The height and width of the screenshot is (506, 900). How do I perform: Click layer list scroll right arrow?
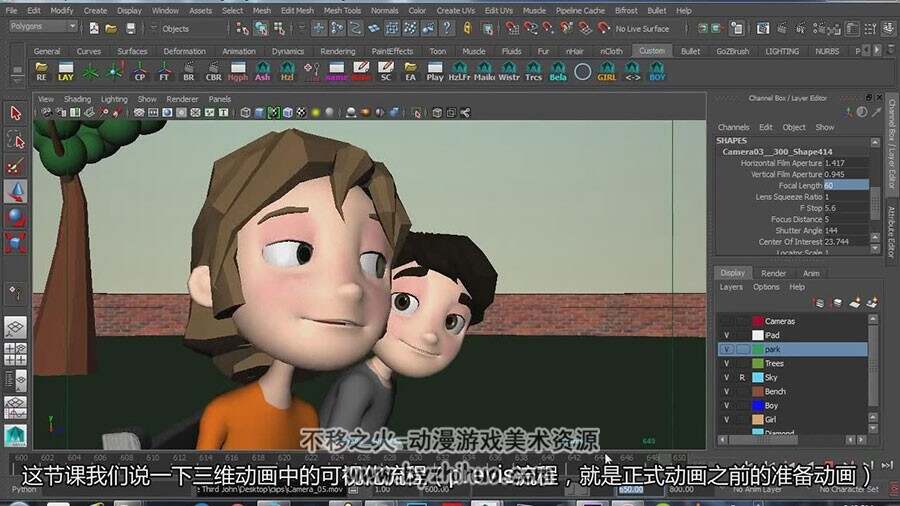[862, 440]
